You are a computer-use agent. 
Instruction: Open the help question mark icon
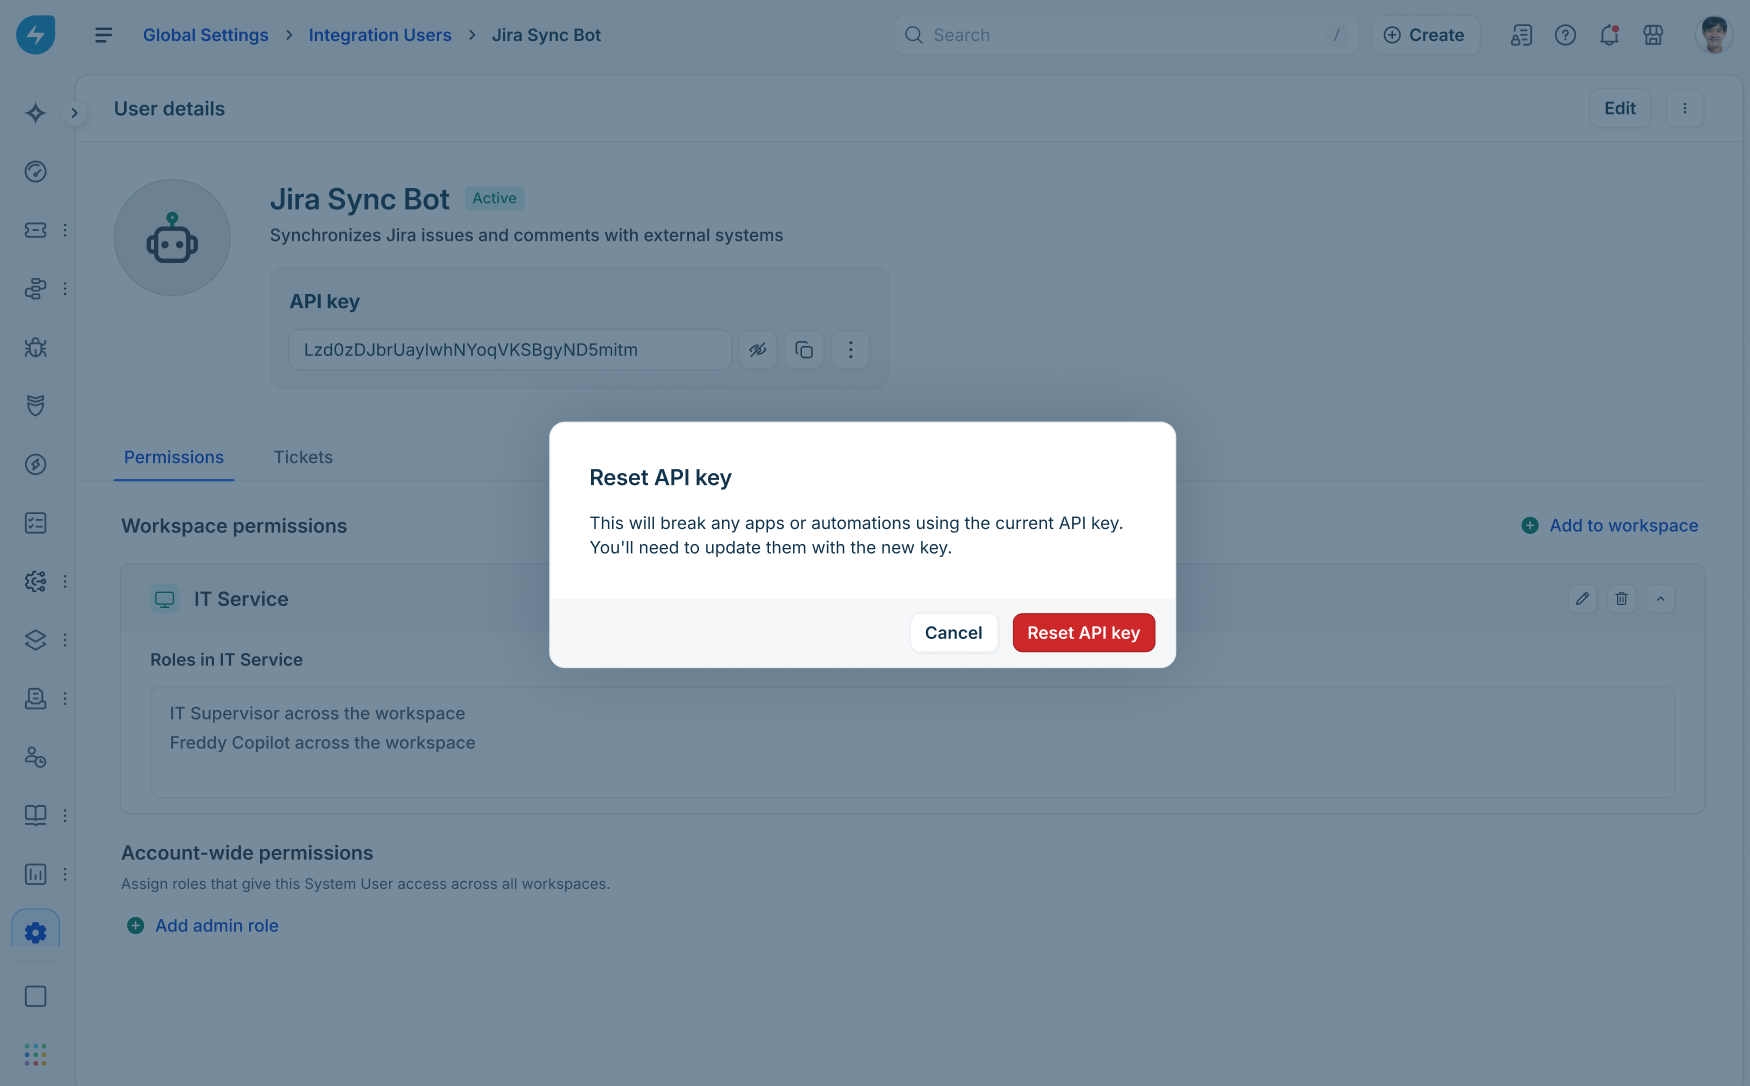1565,35
